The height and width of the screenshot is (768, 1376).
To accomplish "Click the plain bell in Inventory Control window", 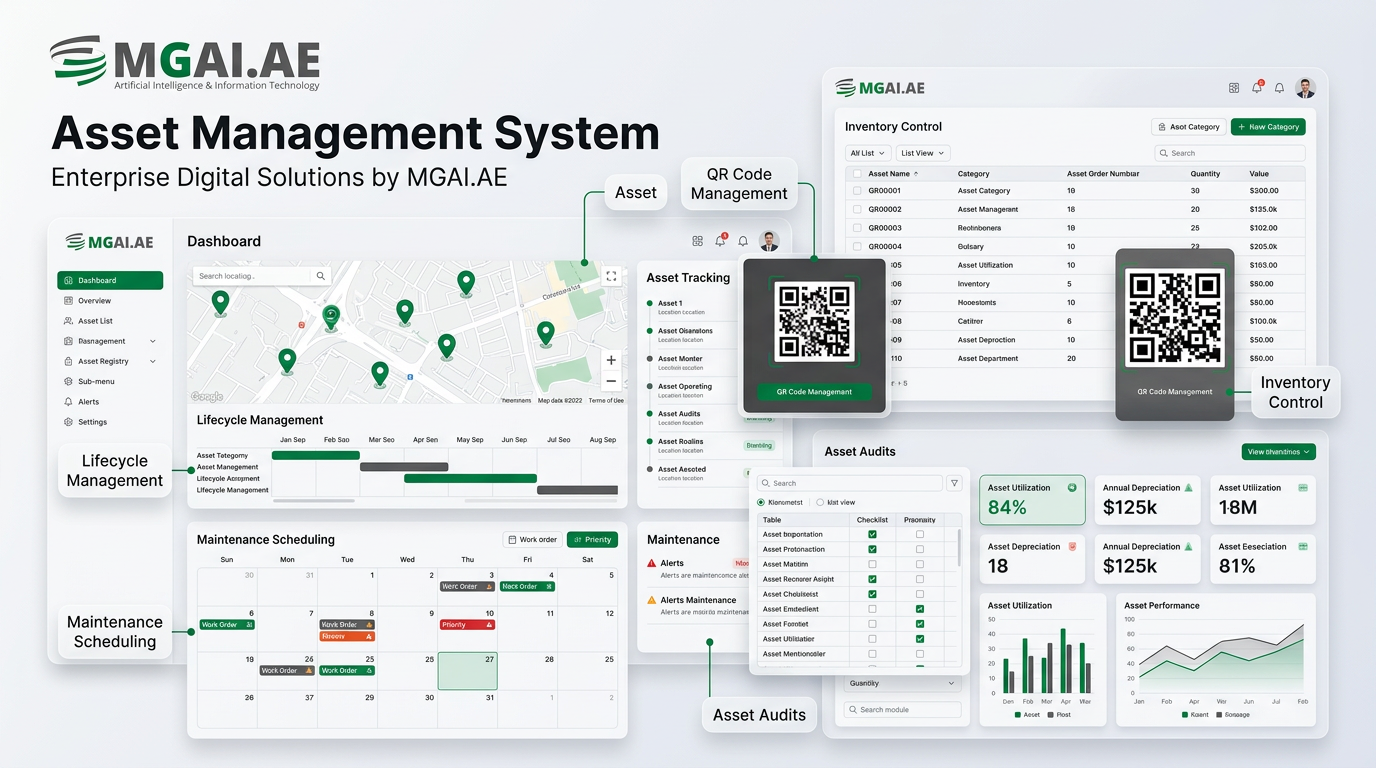I will click(x=1279, y=88).
